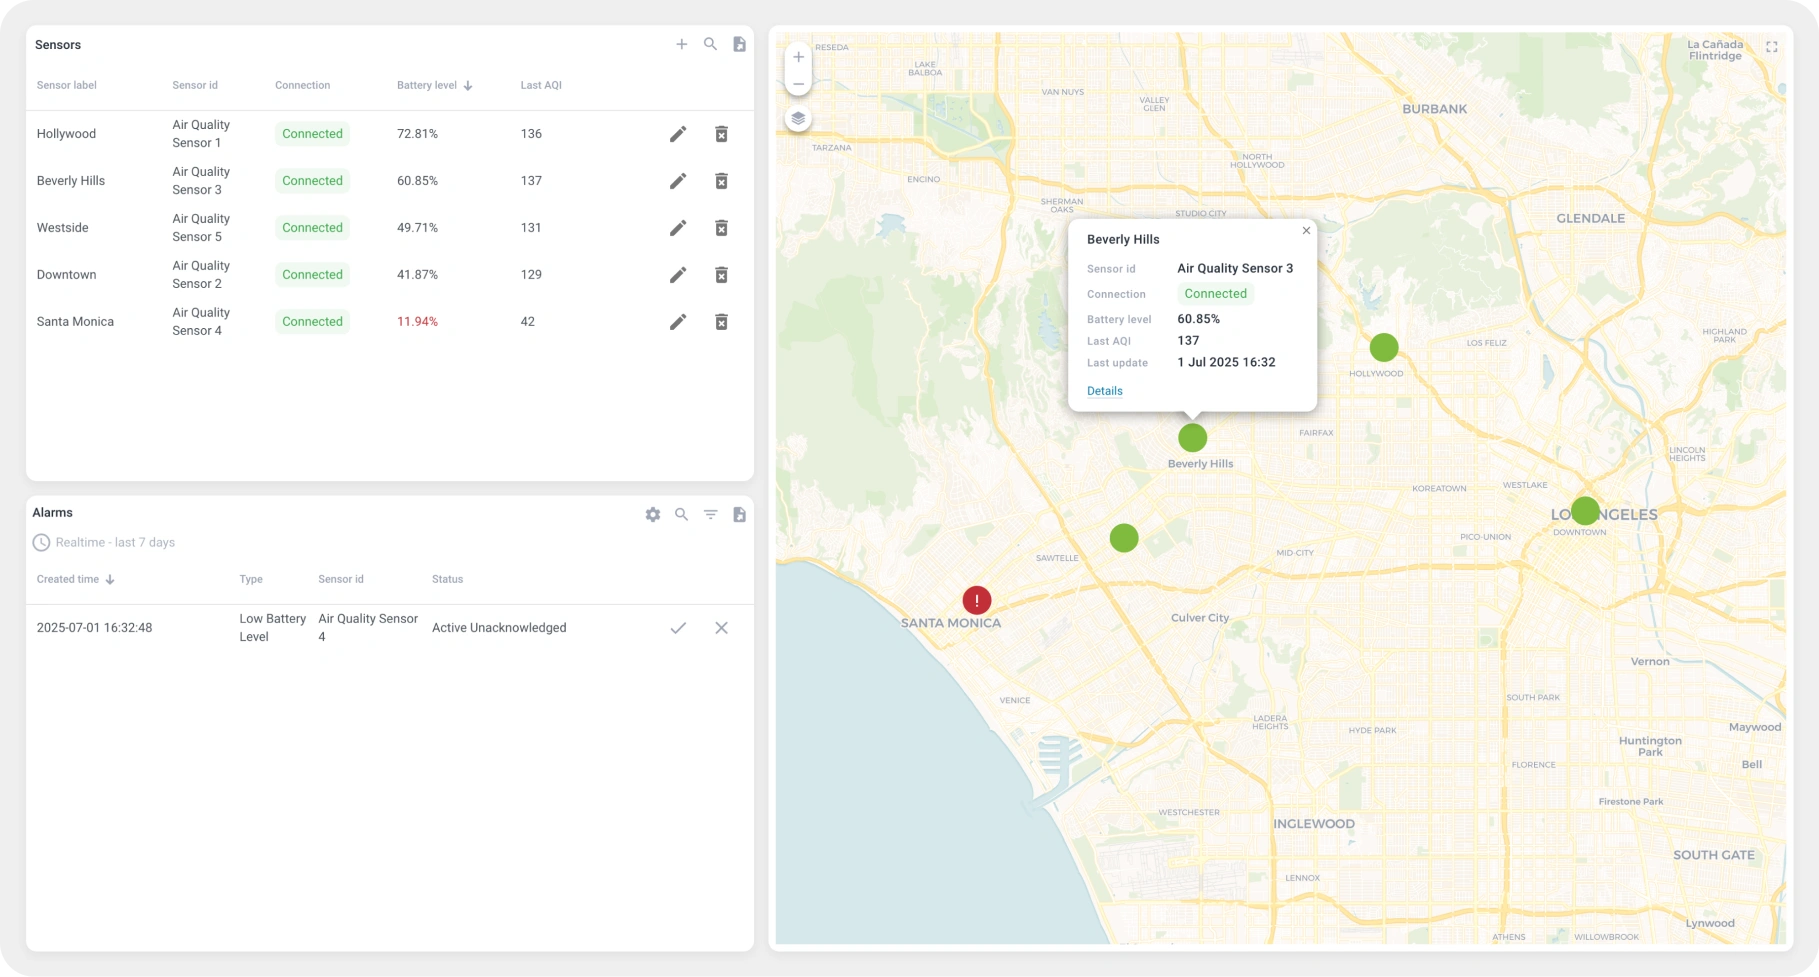Select the red Santa Monica alert marker
Viewport: 1819px width, 977px height.
(976, 600)
